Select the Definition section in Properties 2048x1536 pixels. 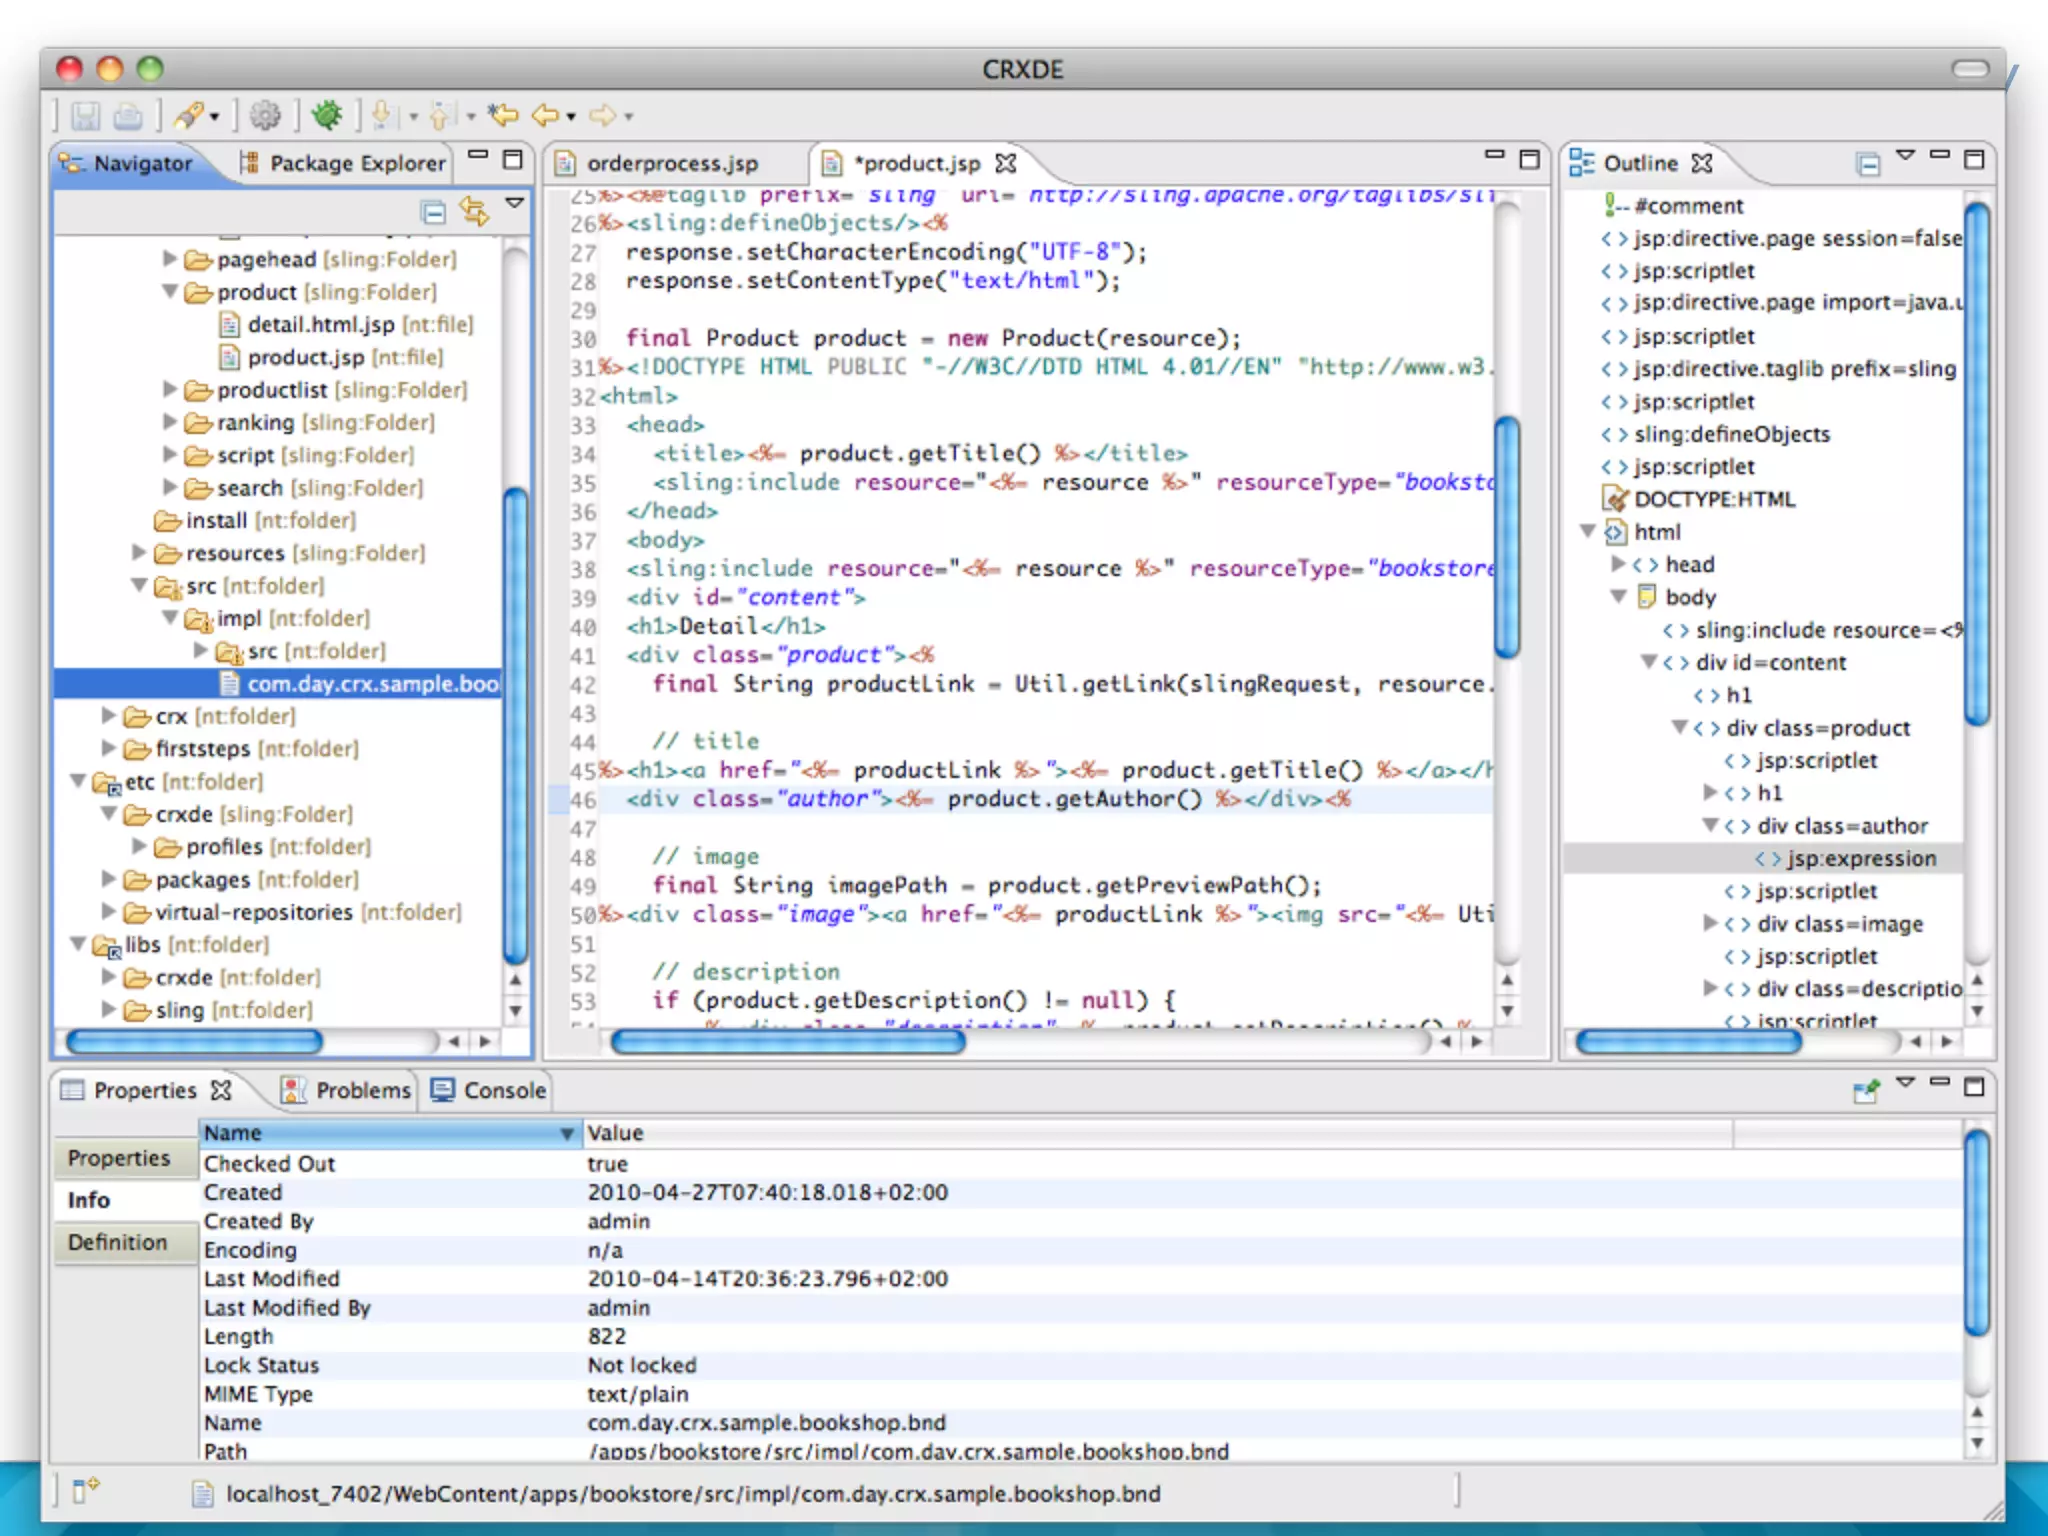pos(118,1242)
